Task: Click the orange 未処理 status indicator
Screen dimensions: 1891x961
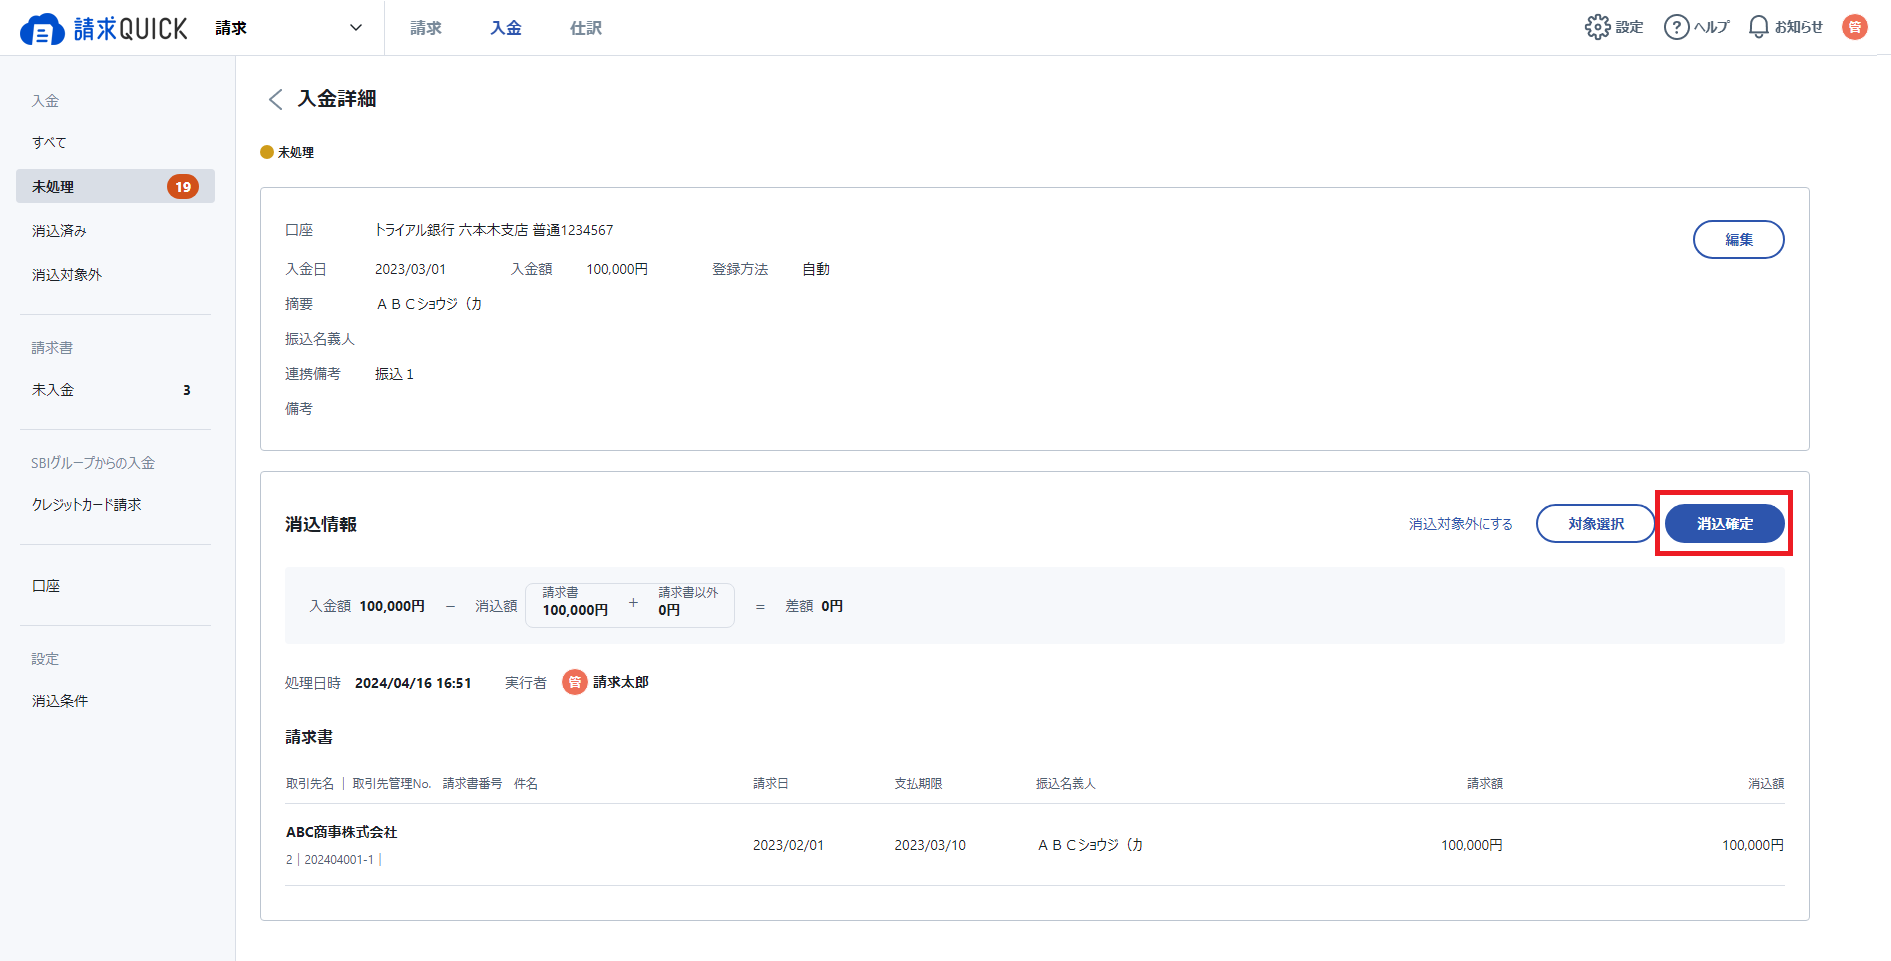Action: click(267, 152)
